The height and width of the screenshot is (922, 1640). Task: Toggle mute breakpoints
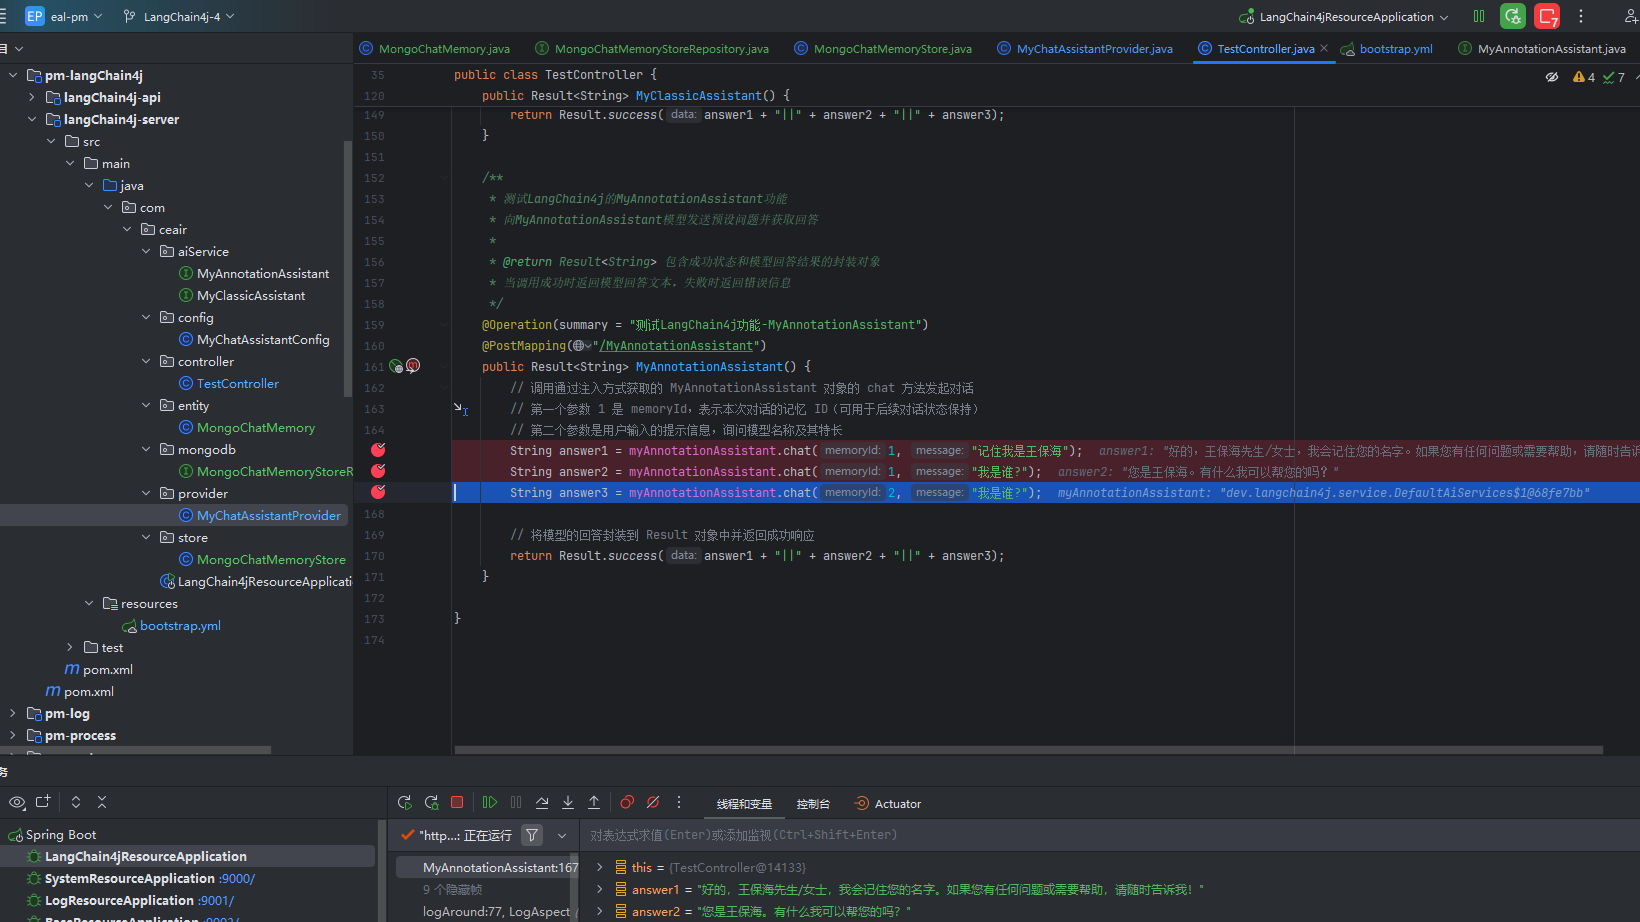pyautogui.click(x=653, y=802)
